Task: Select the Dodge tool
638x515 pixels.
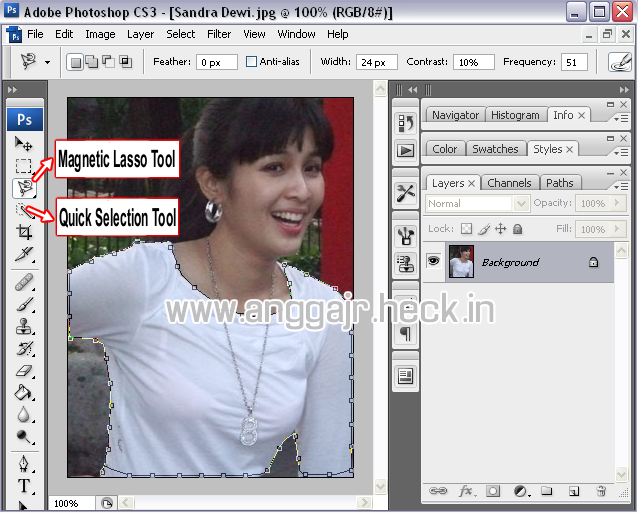Action: (x=24, y=436)
